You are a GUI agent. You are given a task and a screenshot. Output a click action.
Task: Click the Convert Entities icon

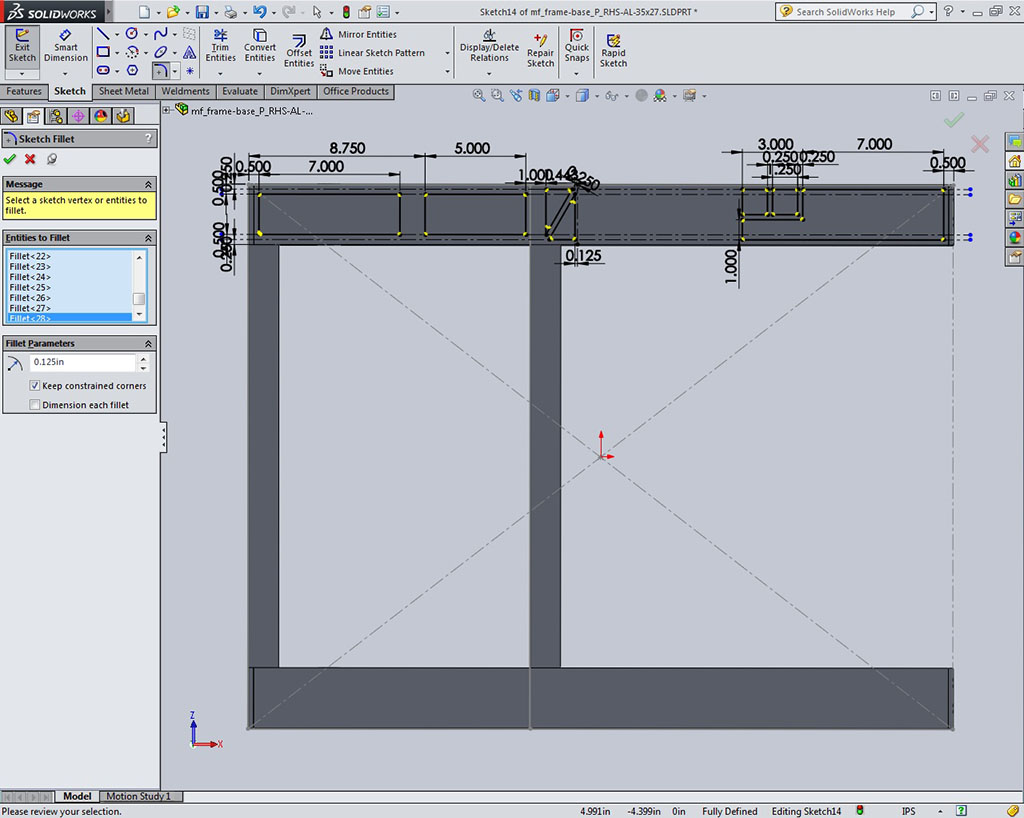pos(260,46)
